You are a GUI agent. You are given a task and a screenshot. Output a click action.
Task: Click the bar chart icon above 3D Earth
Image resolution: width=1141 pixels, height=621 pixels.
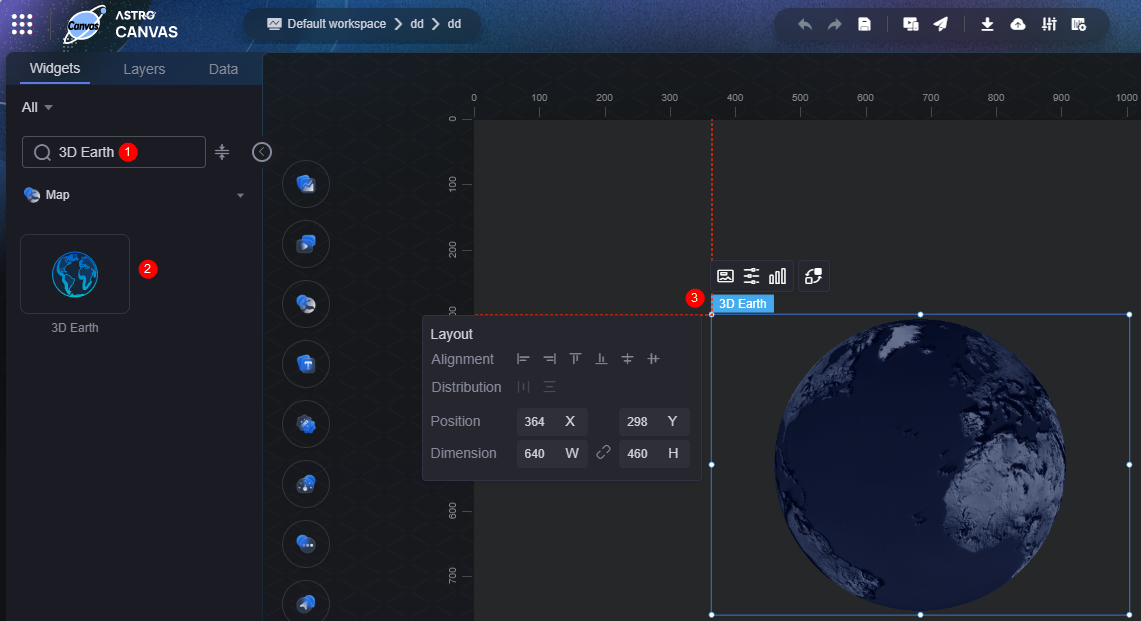(777, 276)
